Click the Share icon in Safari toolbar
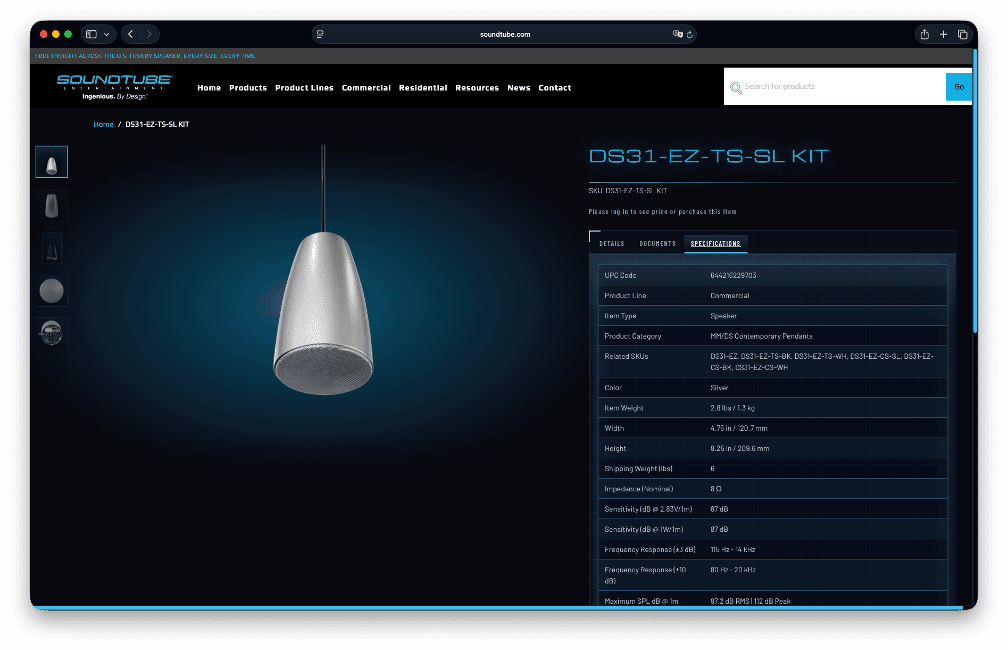1008x650 pixels. [924, 34]
